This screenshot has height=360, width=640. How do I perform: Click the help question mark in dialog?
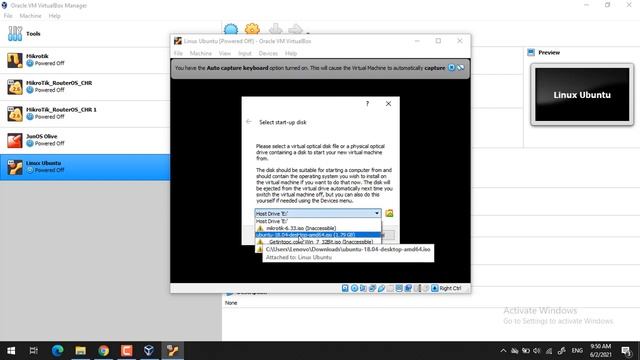click(x=367, y=104)
